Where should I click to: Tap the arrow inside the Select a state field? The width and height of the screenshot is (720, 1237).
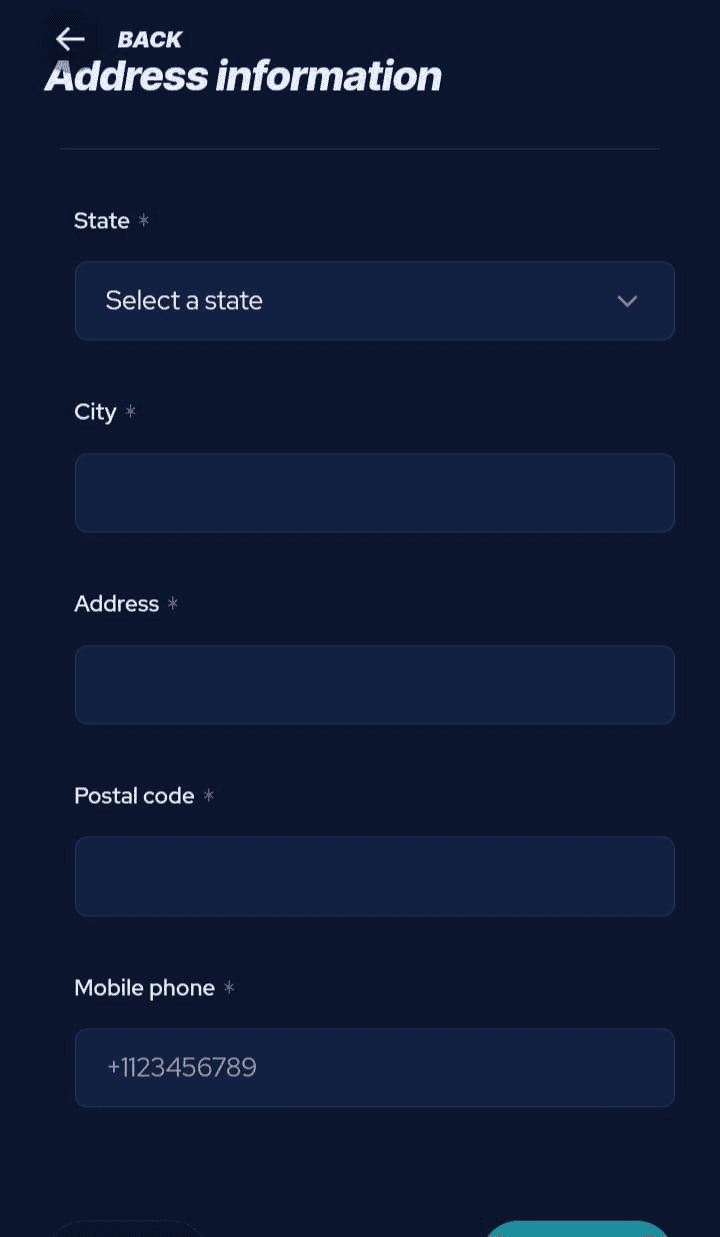coord(627,301)
